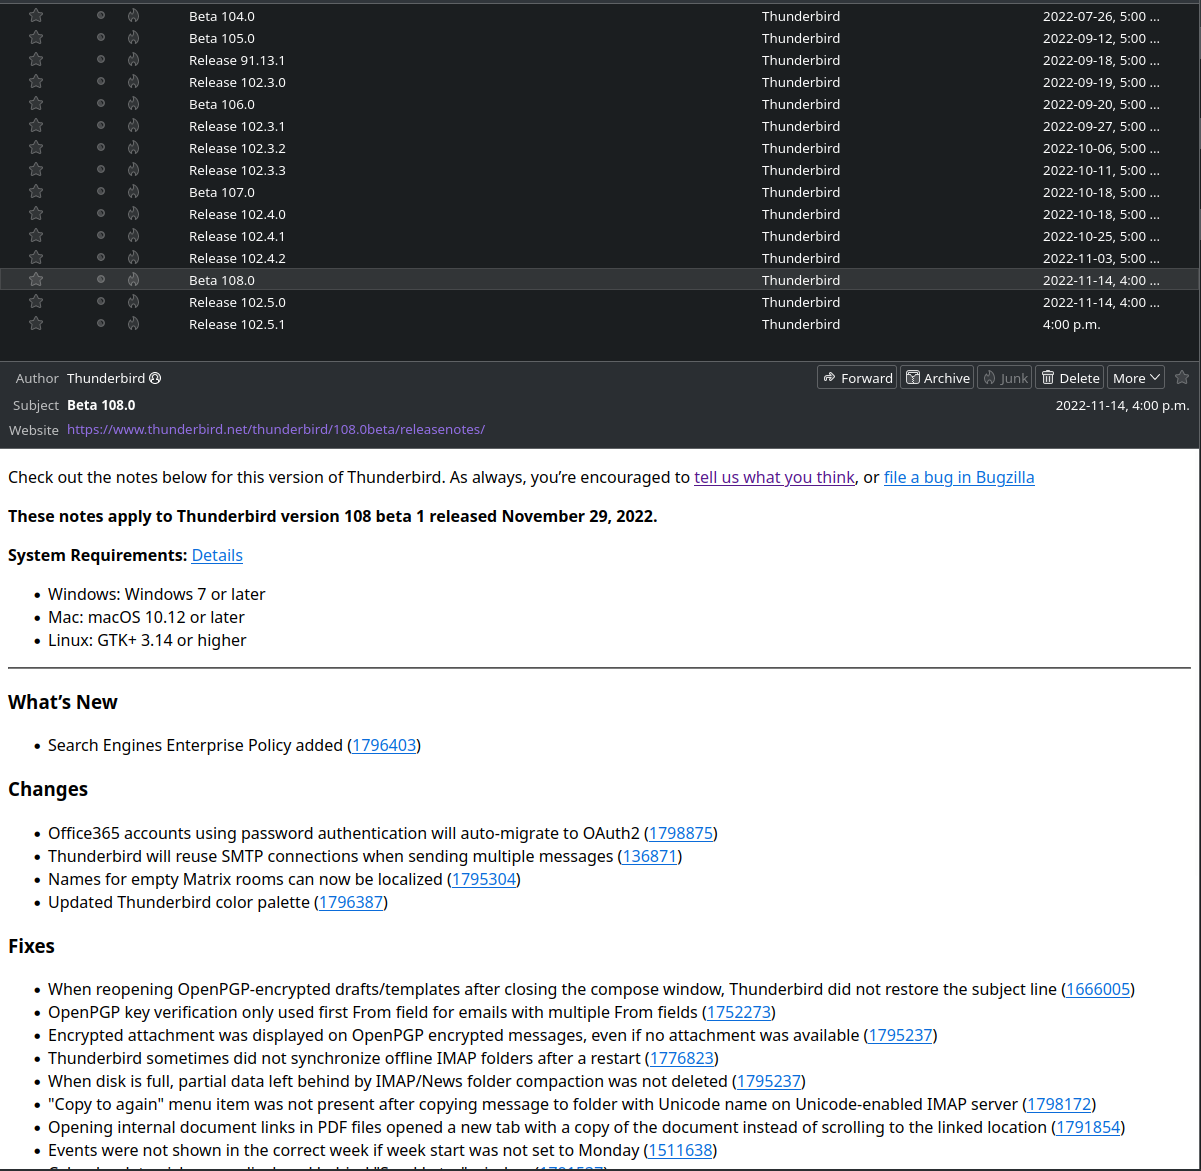Open 'file a bug in Bugzilla' link
Screen dimensions: 1201x1171
click(959, 478)
